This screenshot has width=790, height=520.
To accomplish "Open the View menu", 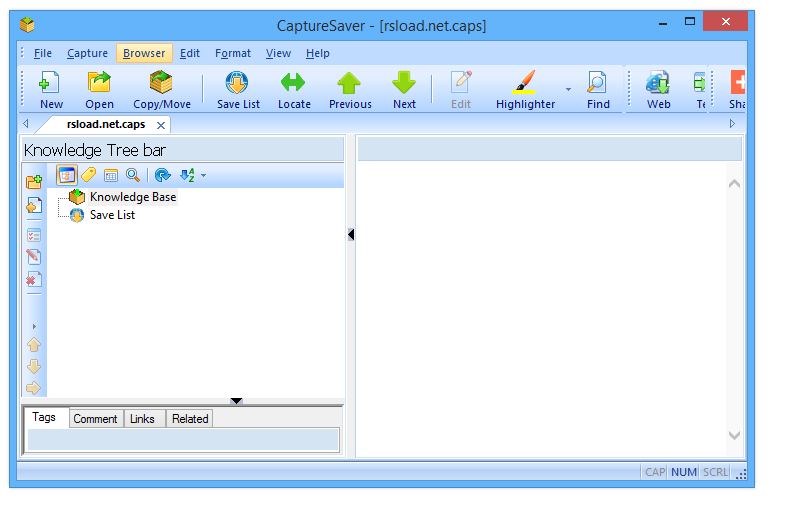I will tap(278, 53).
